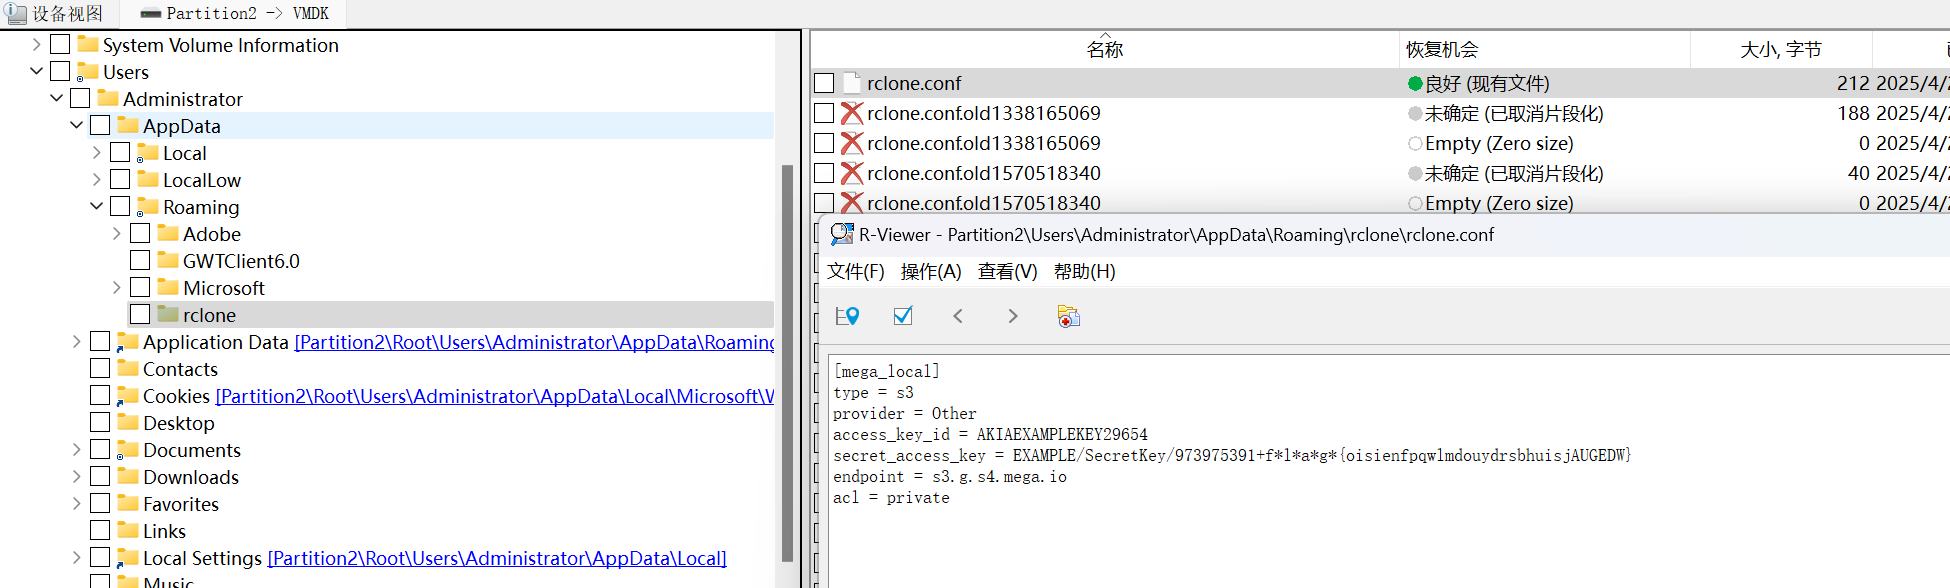Go to previous file in R-Viewer
Image resolution: width=1950 pixels, height=588 pixels.
[x=958, y=316]
